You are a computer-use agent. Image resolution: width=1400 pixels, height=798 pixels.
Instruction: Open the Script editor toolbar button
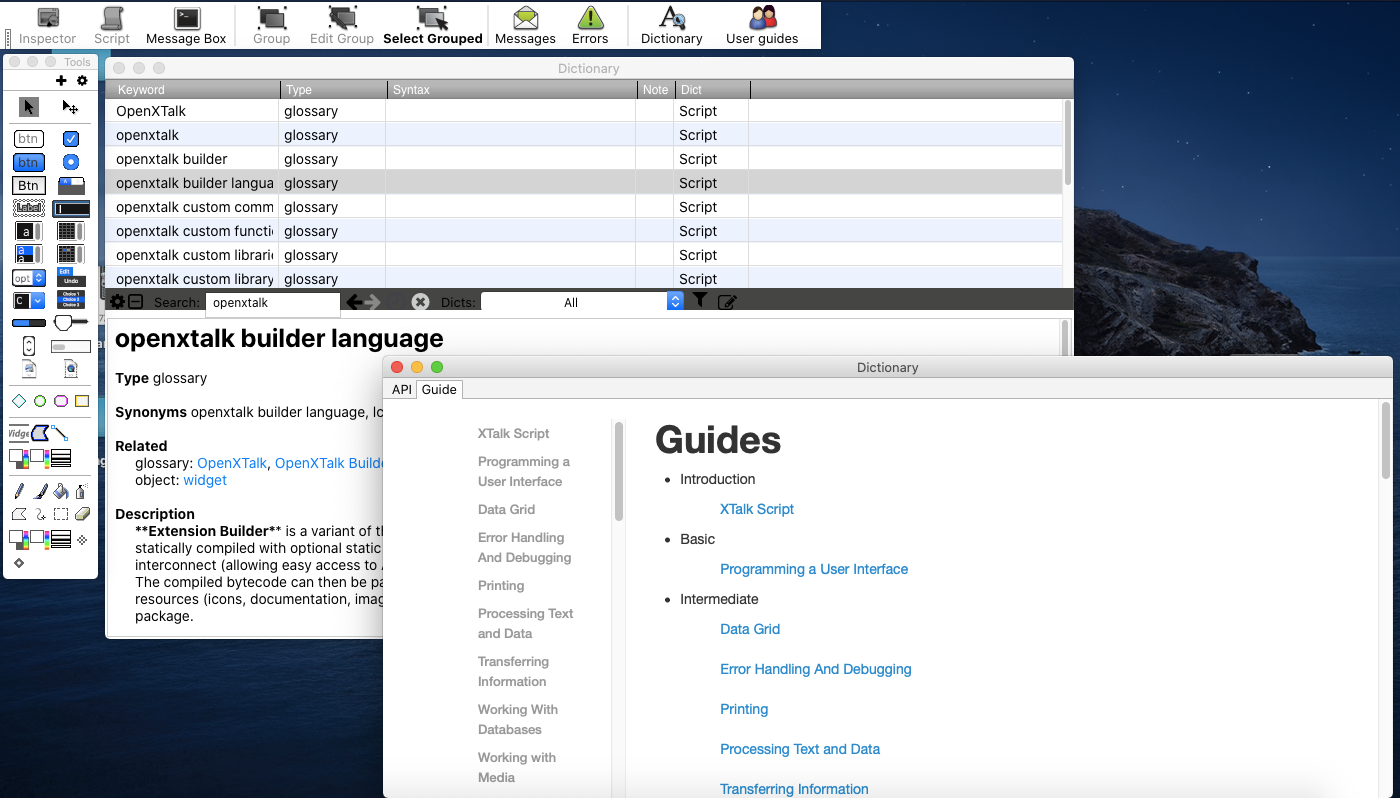tap(112, 26)
